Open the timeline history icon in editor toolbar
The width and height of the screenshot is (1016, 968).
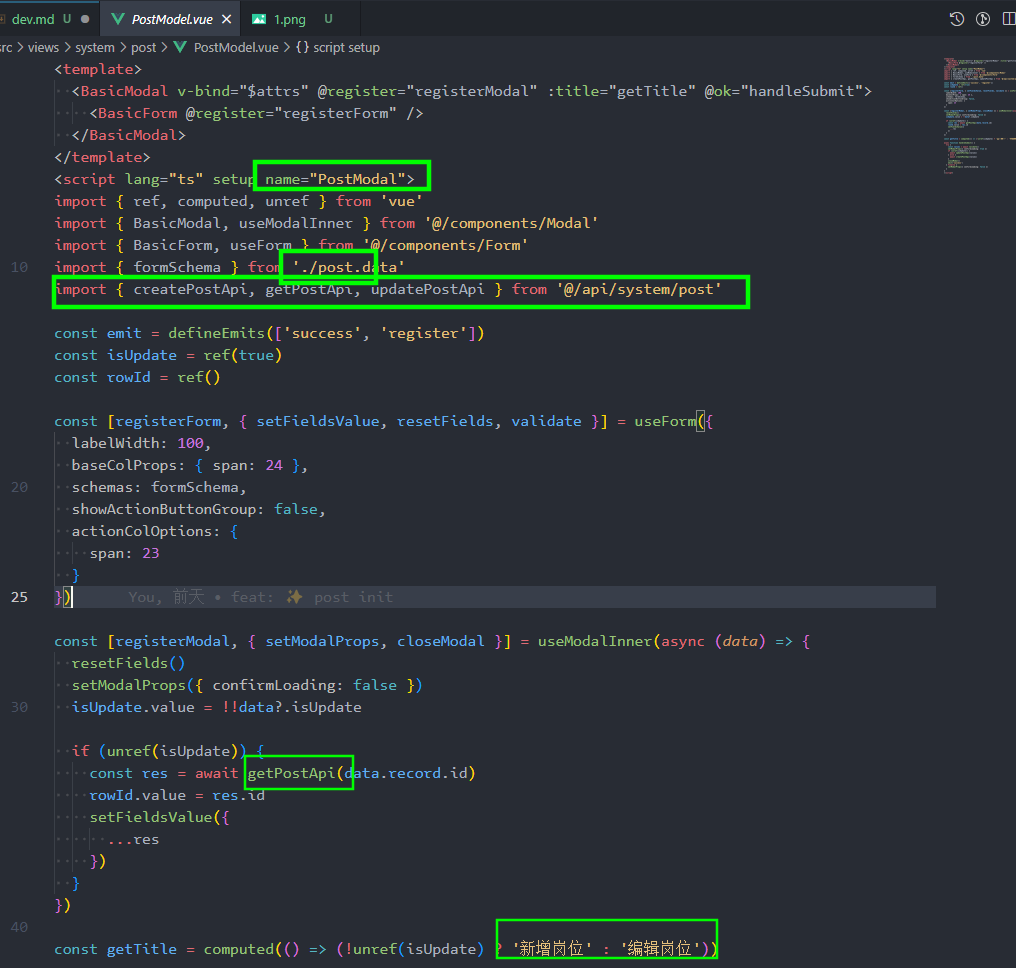point(957,19)
